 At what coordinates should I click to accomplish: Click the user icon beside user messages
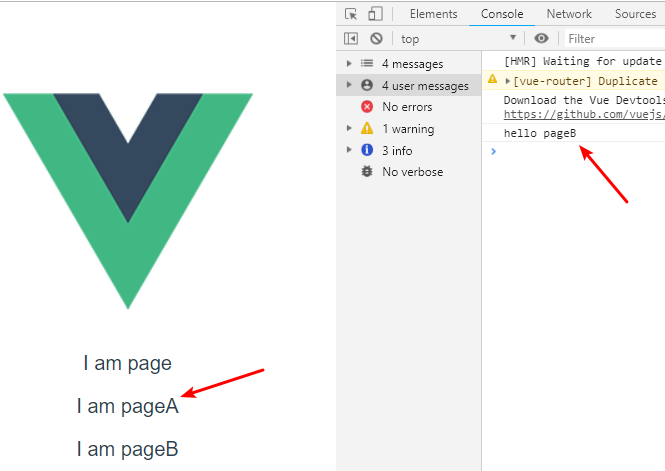tap(367, 85)
